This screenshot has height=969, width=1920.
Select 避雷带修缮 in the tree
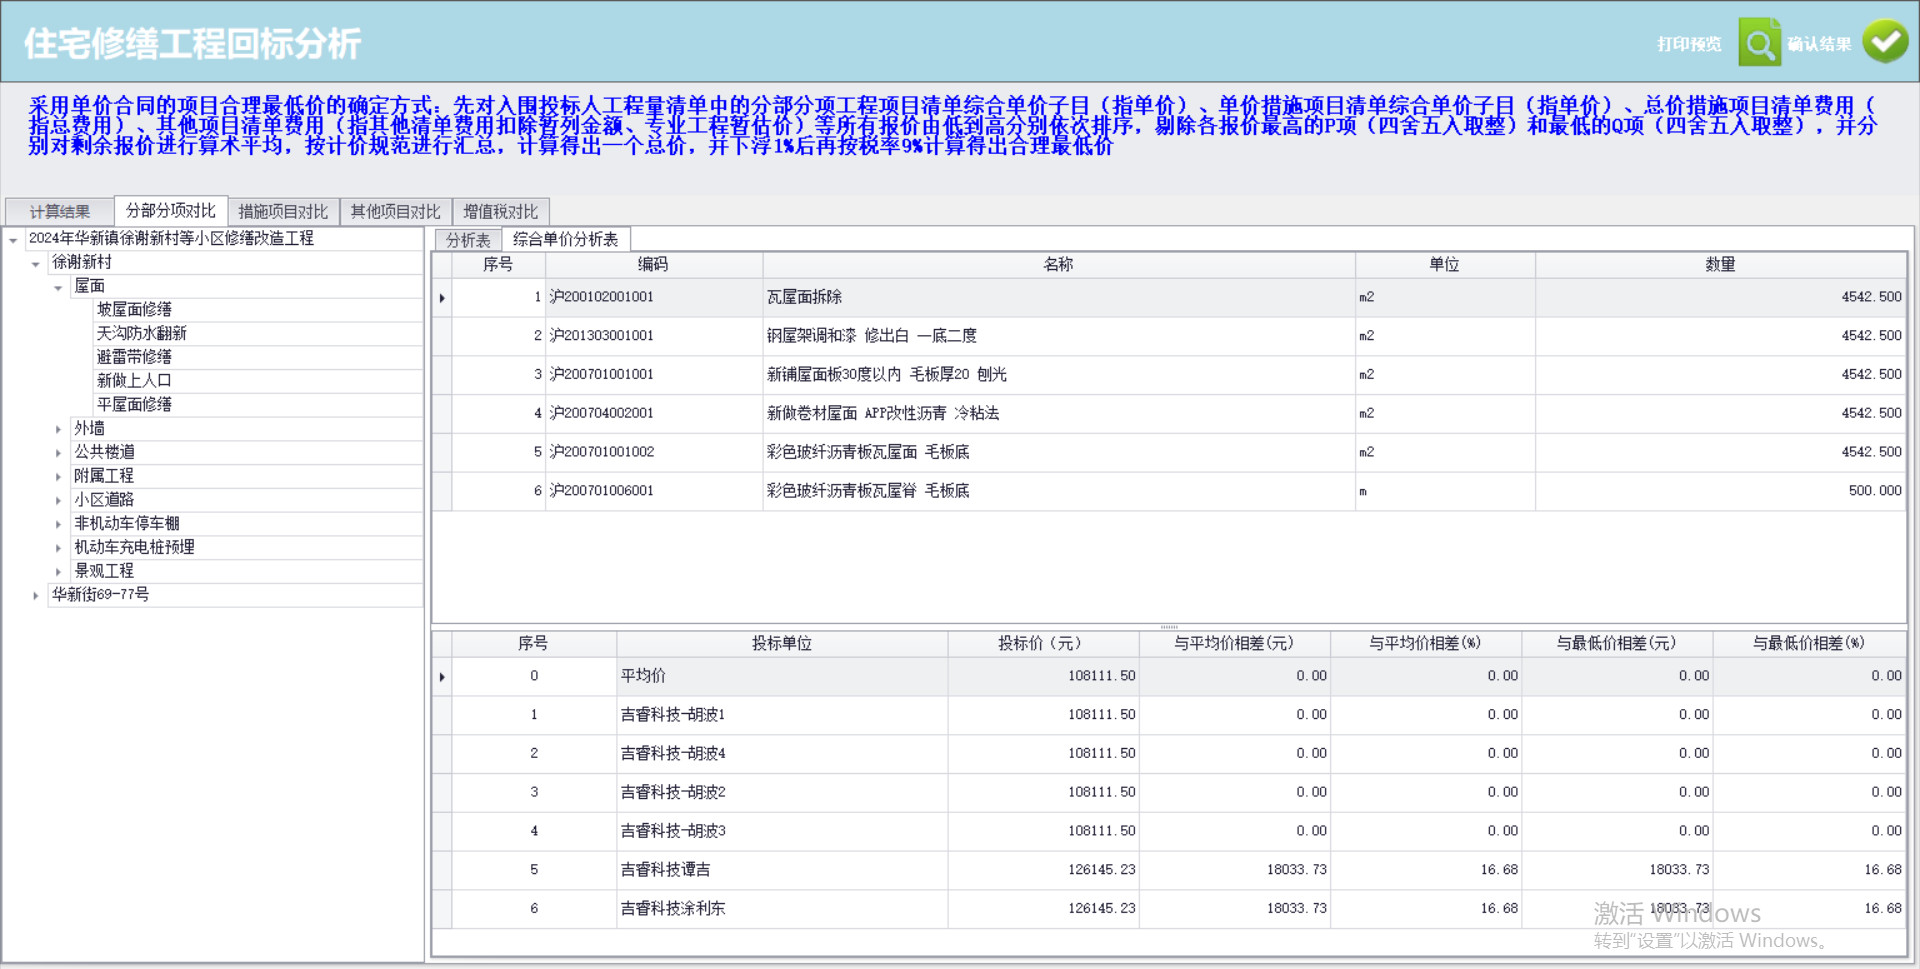pos(134,357)
